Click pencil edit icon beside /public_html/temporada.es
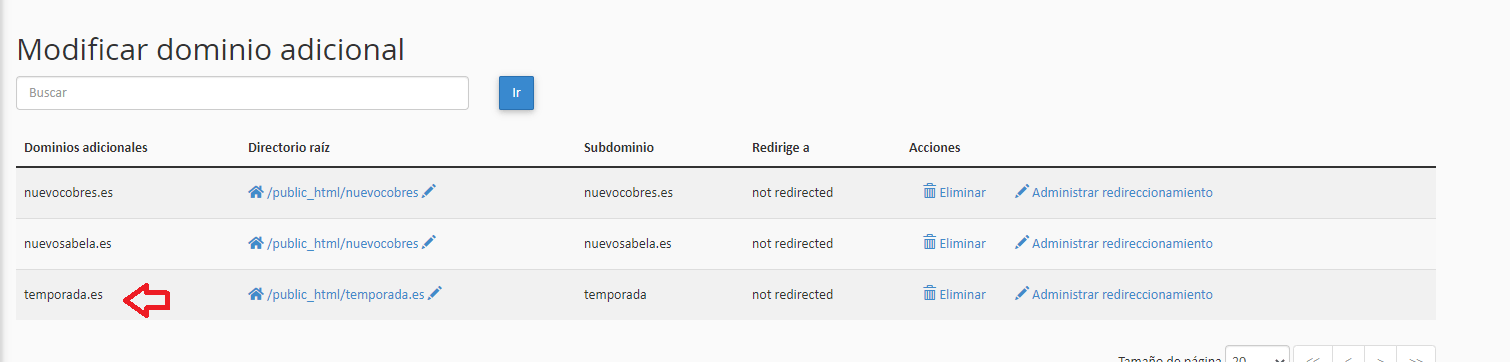Viewport: 1510px width, 362px height. point(435,294)
